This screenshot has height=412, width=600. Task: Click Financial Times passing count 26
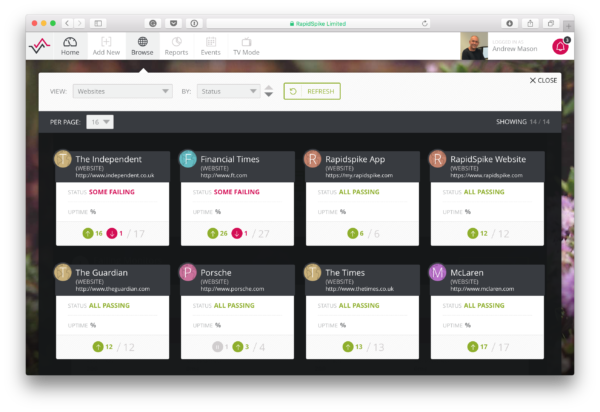[217, 233]
